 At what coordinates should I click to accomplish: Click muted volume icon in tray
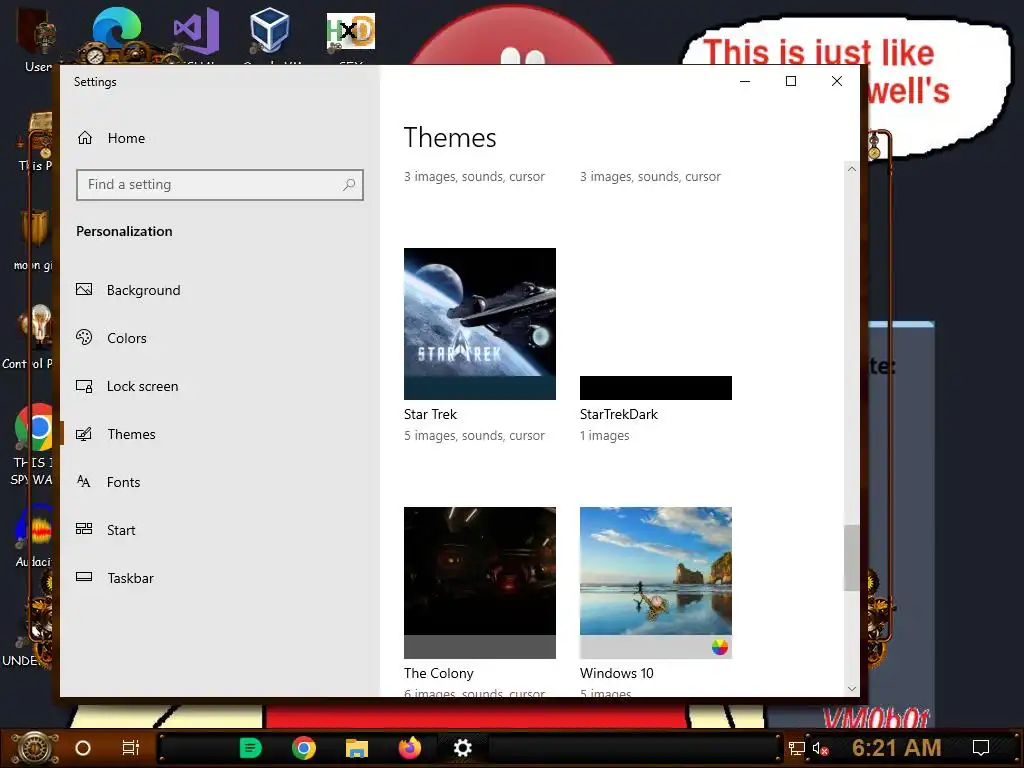click(820, 748)
